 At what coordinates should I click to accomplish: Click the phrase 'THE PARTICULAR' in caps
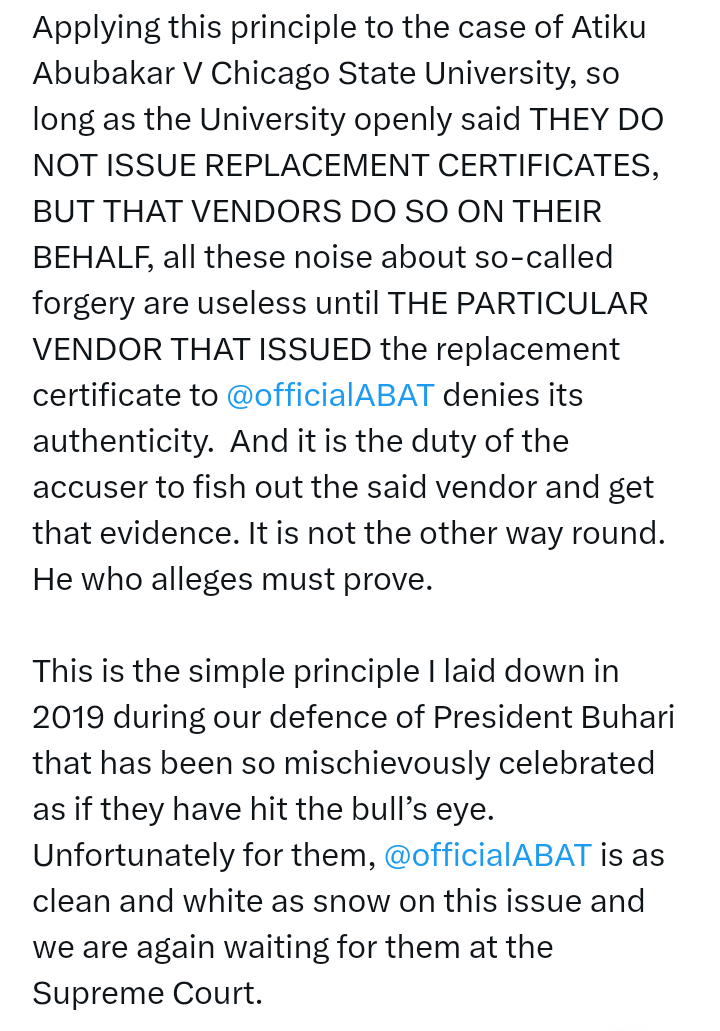click(x=518, y=303)
